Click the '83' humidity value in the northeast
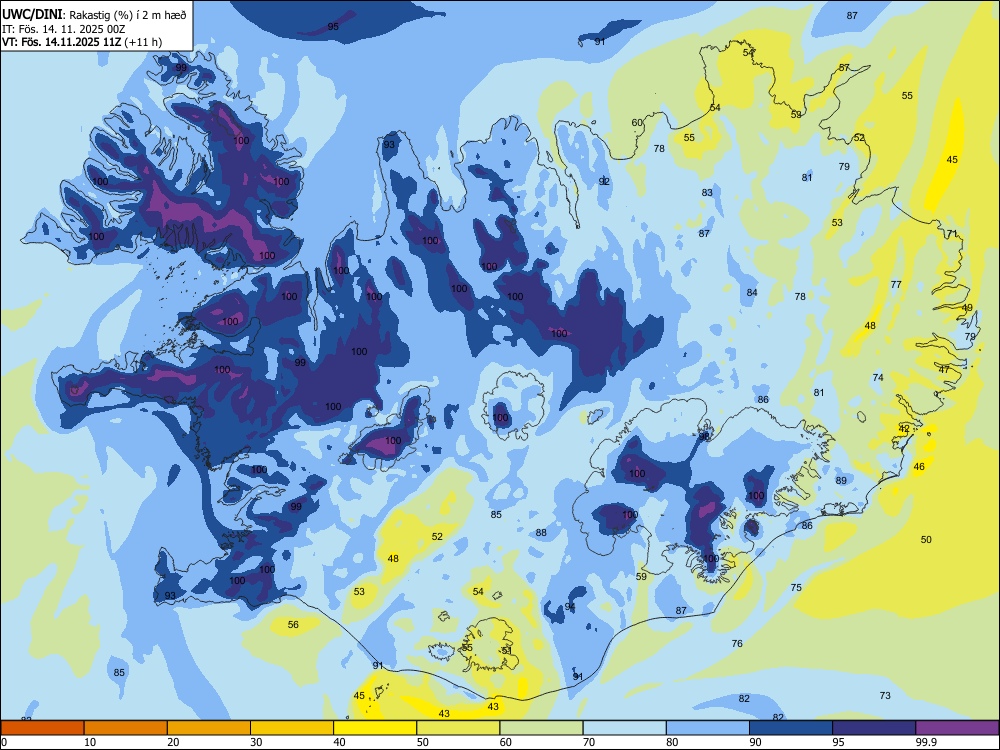Viewport: 1000px width, 750px height. coord(707,193)
